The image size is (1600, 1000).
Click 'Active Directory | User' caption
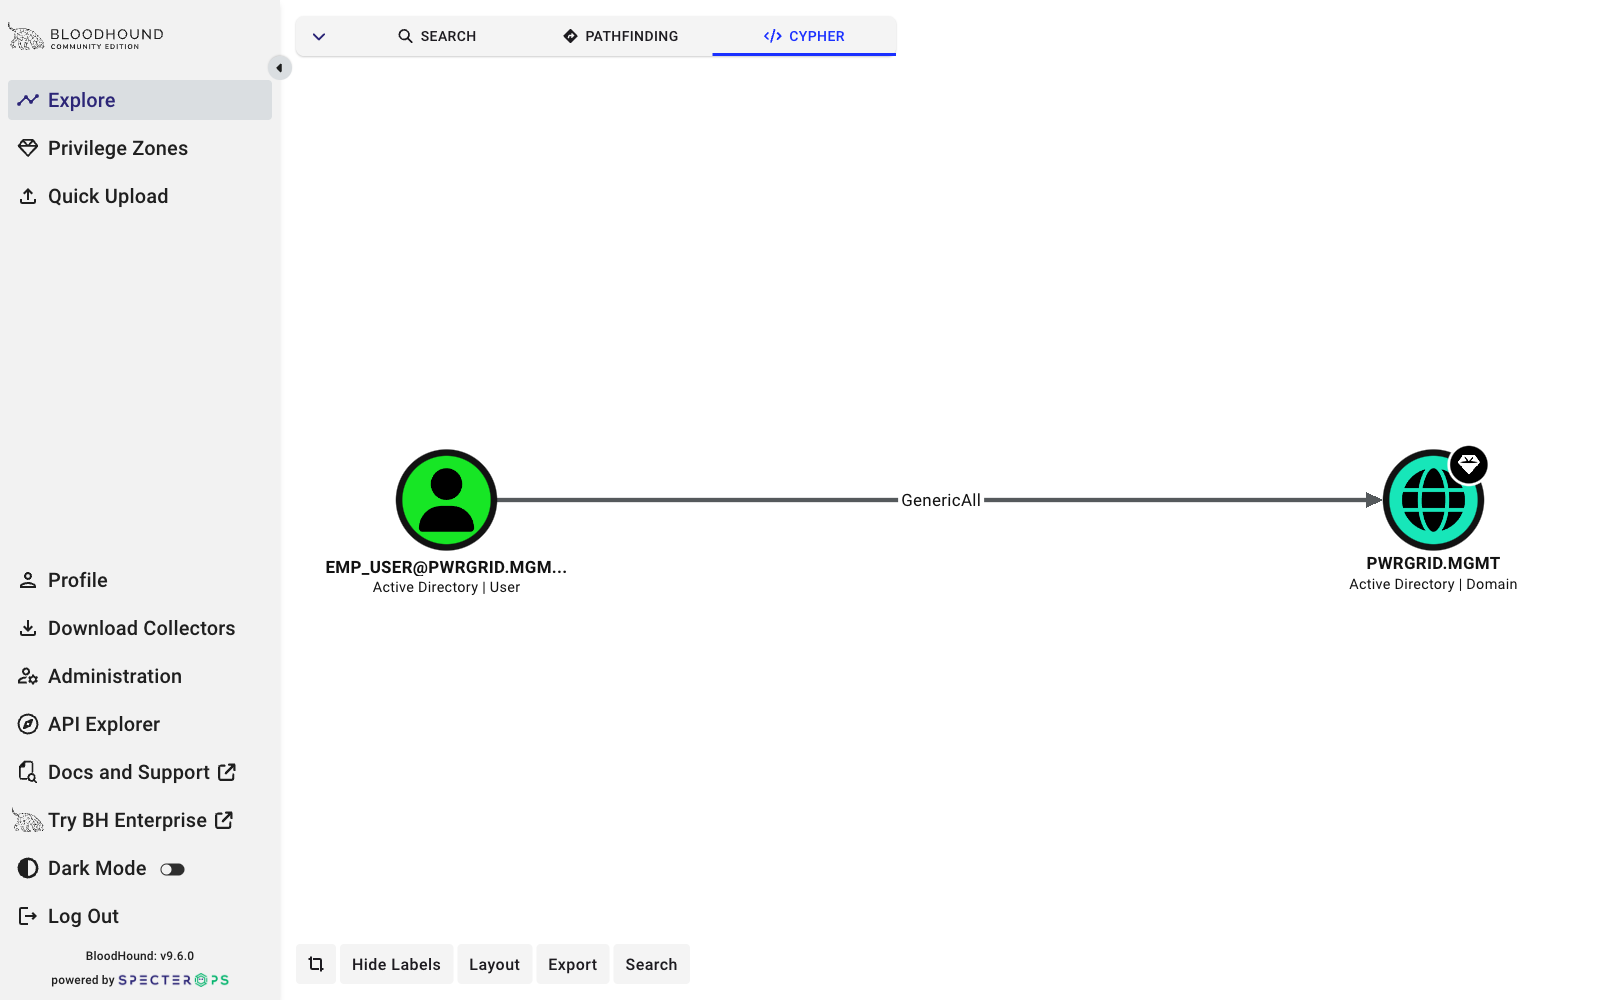tap(446, 587)
